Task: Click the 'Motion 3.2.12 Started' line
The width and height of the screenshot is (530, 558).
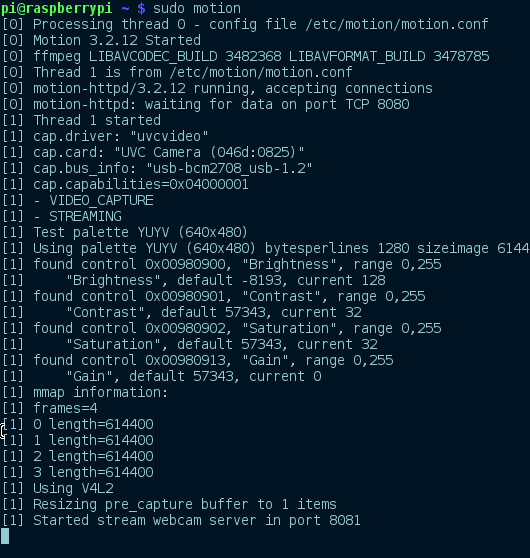Action: 117,40
